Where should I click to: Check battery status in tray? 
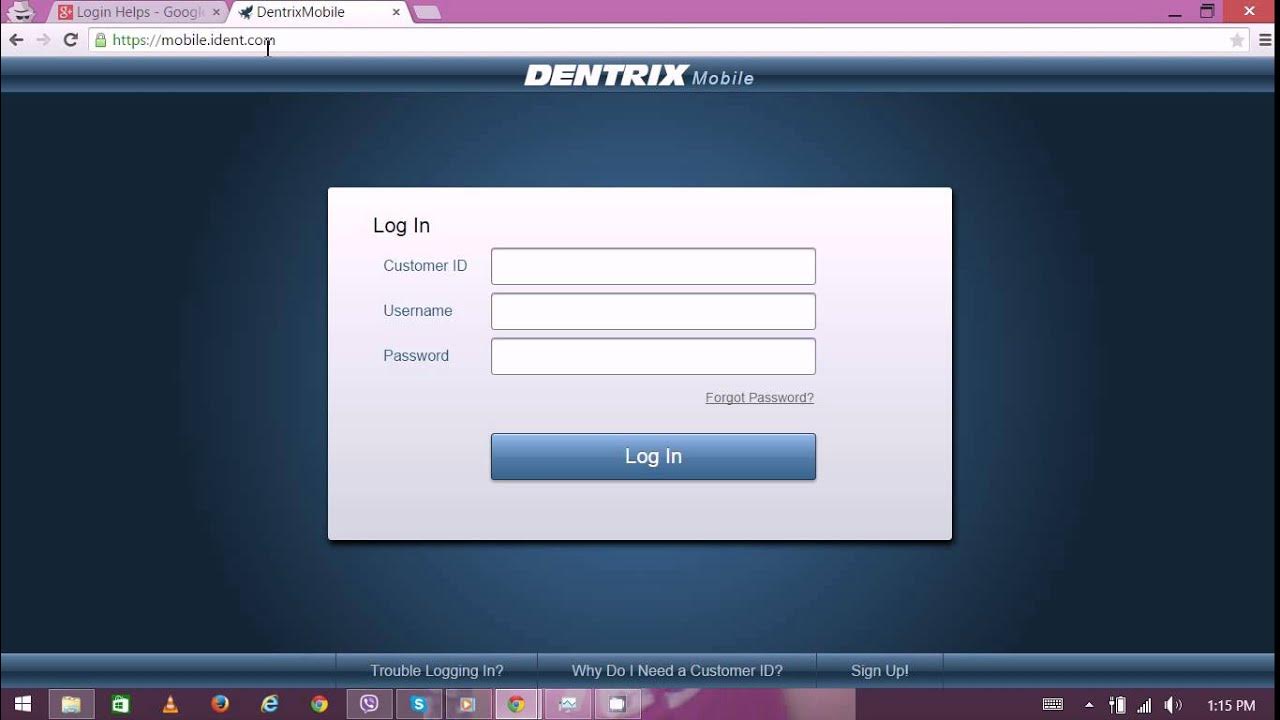pos(1118,705)
